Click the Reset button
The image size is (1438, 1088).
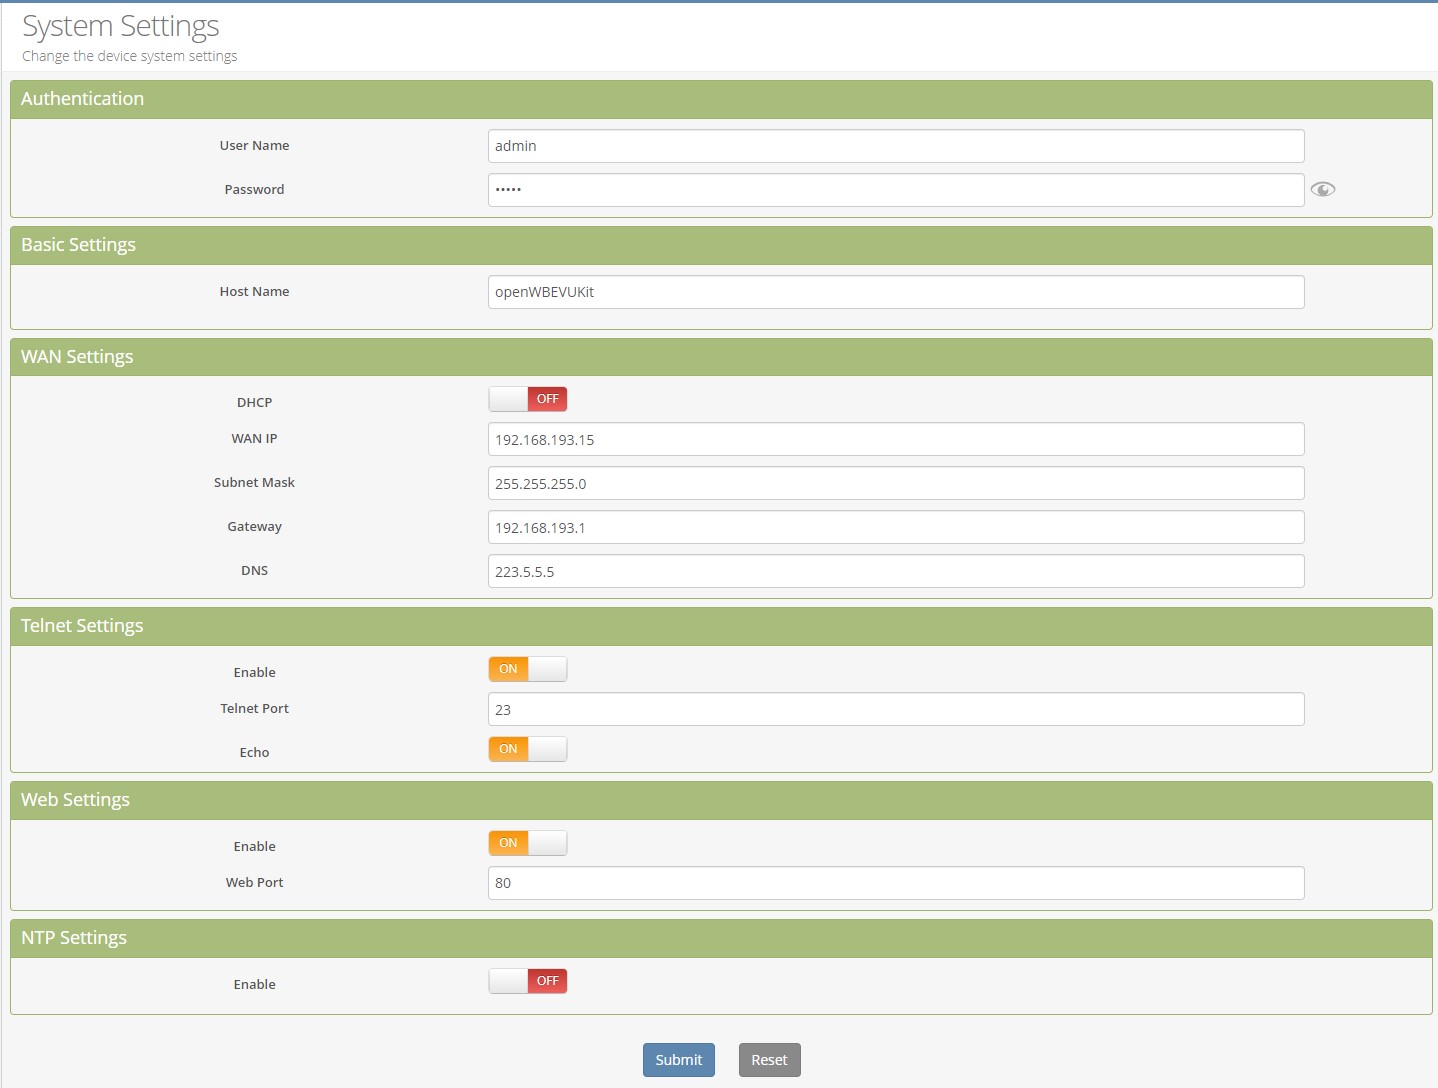coord(770,1060)
